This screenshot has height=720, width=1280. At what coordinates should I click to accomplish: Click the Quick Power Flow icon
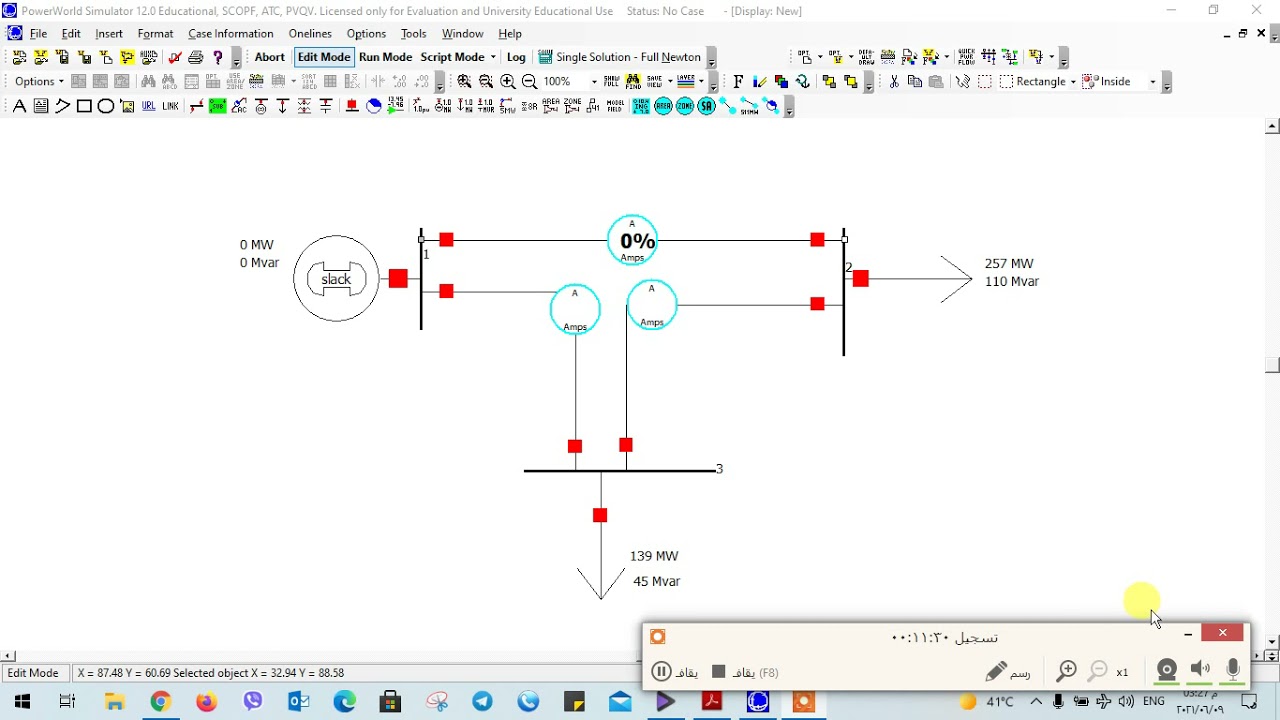(x=966, y=57)
